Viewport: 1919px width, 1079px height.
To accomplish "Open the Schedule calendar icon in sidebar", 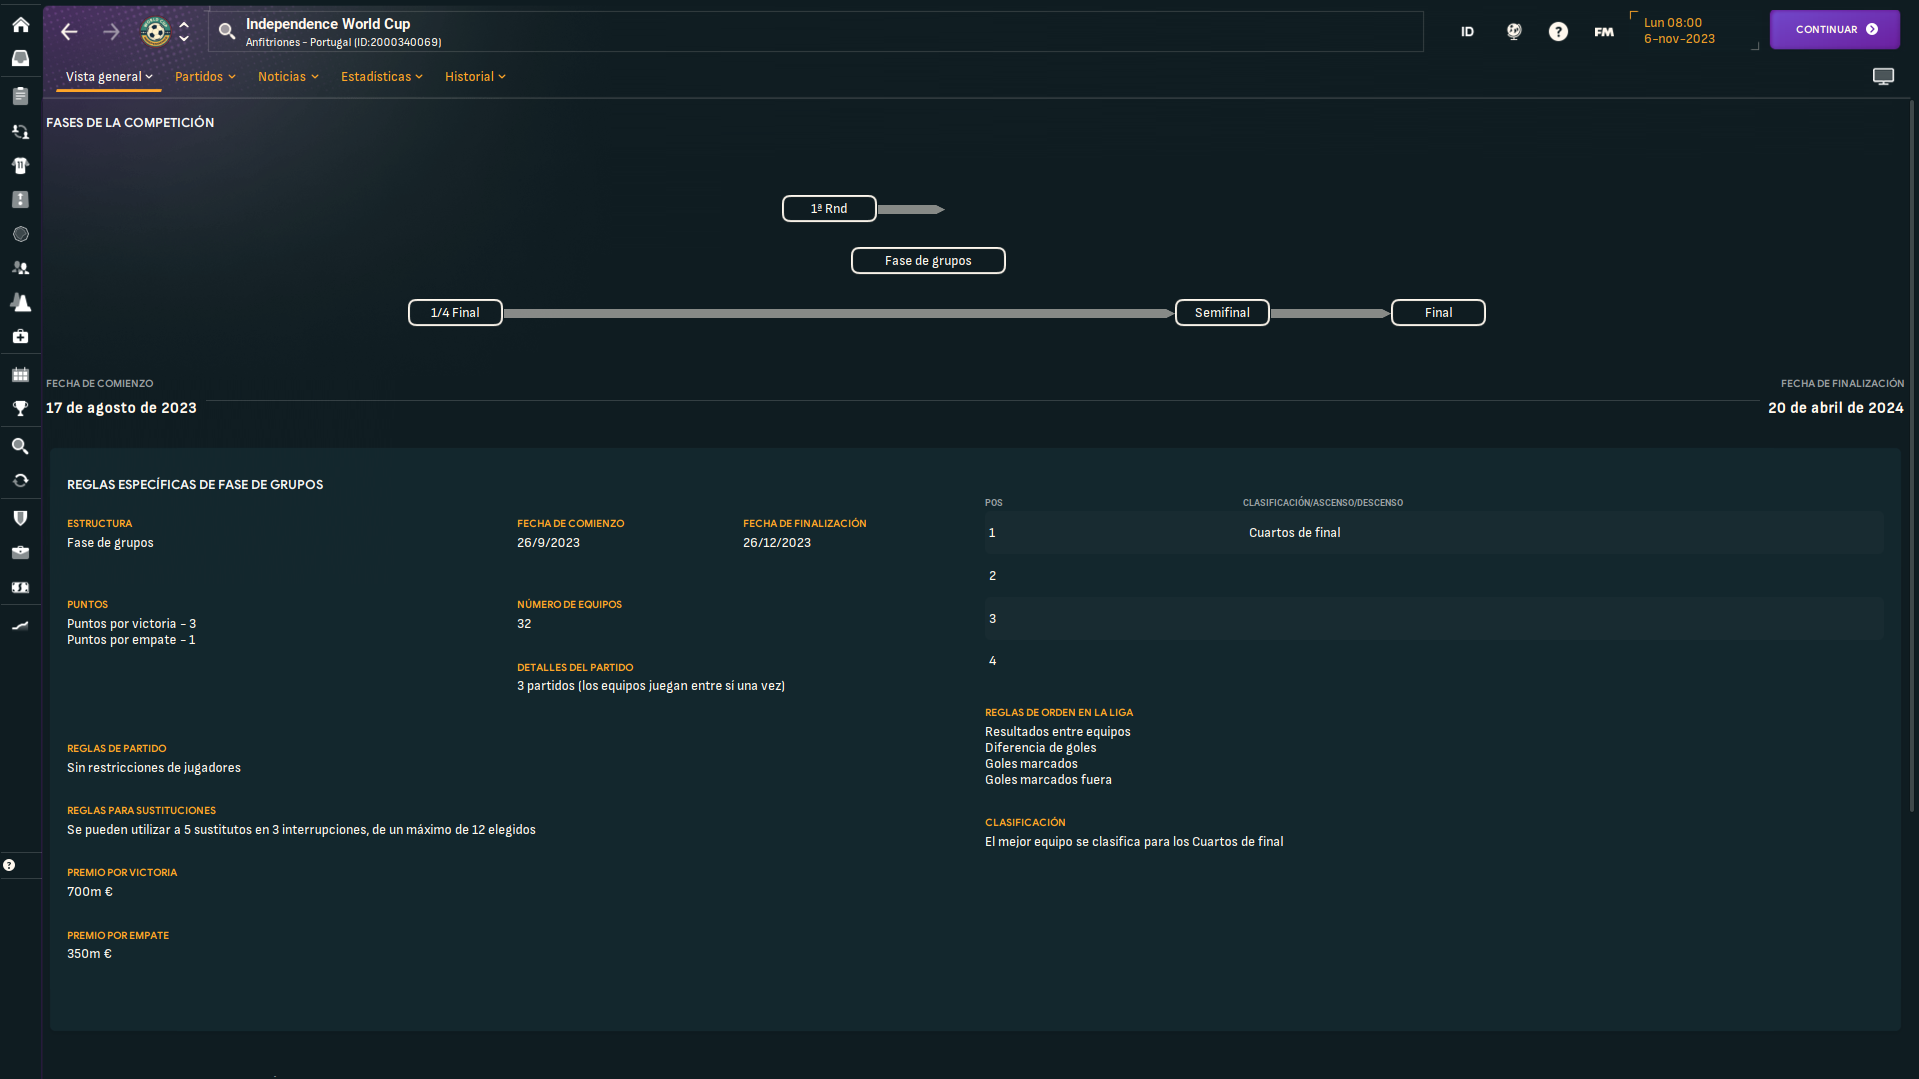I will [x=20, y=374].
